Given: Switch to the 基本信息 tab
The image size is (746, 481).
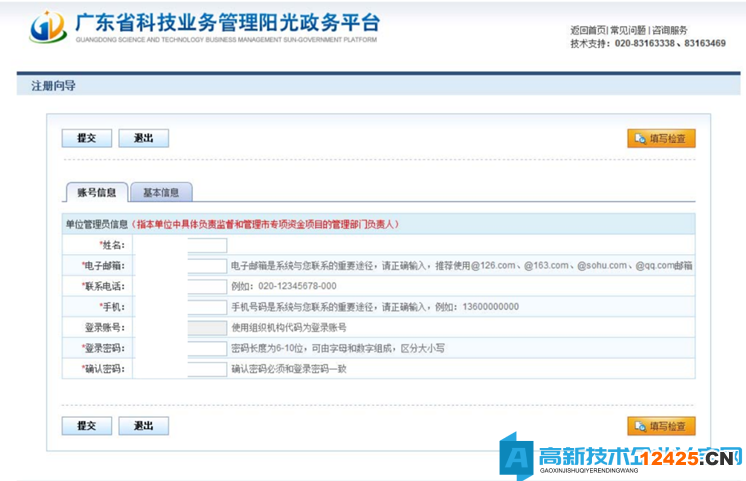Looking at the screenshot, I should (x=161, y=192).
